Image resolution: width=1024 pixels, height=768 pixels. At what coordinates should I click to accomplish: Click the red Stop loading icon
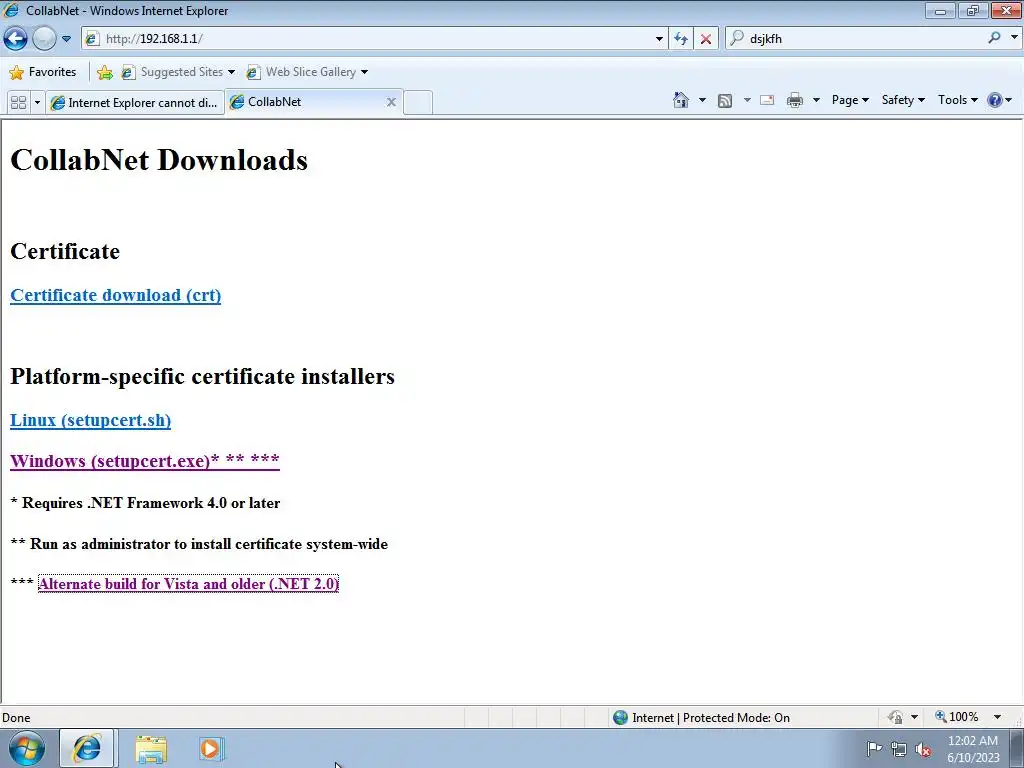[x=706, y=39]
